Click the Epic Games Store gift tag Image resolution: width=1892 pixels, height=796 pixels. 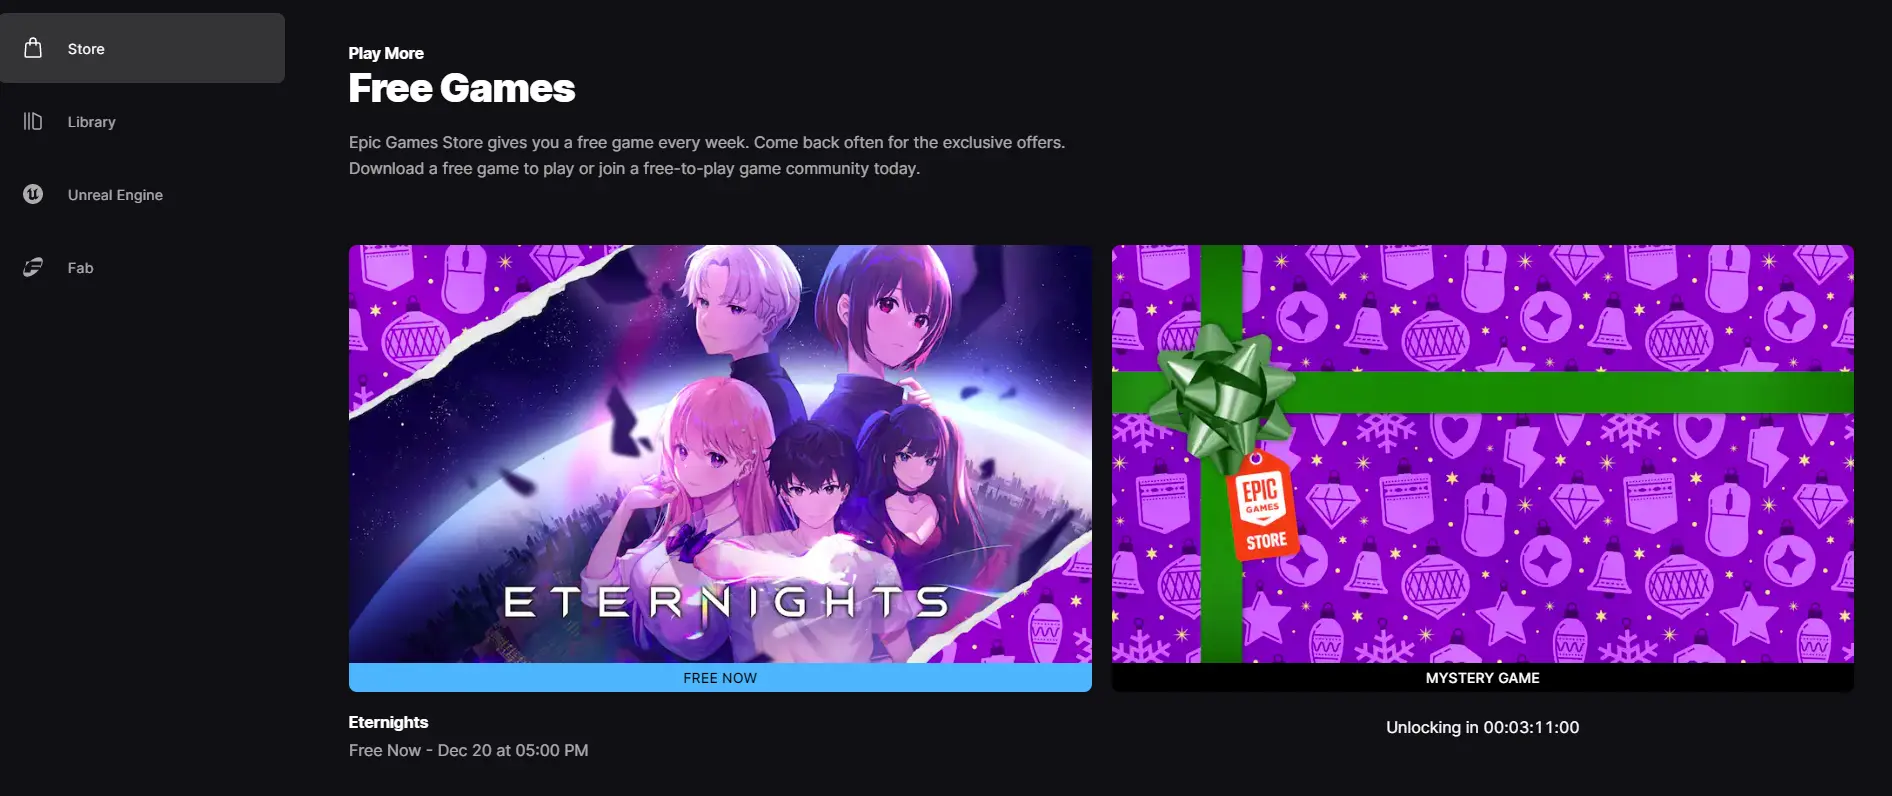(x=1262, y=506)
